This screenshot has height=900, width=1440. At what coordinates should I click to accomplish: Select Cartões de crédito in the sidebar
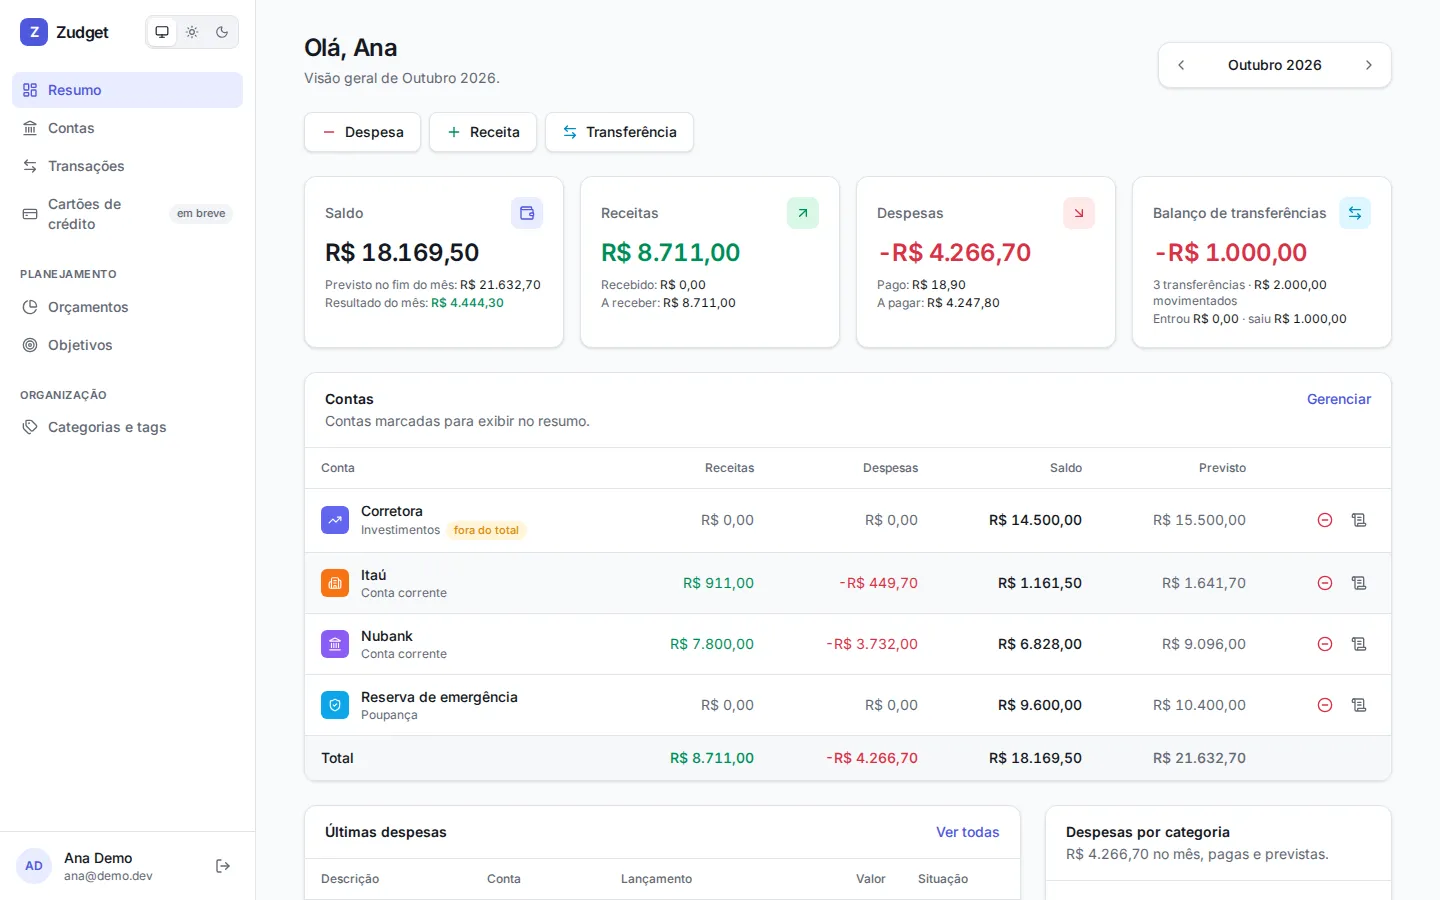coord(127,214)
